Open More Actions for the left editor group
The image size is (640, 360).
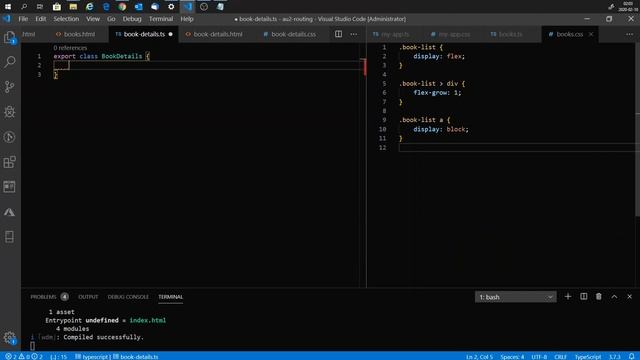click(353, 34)
